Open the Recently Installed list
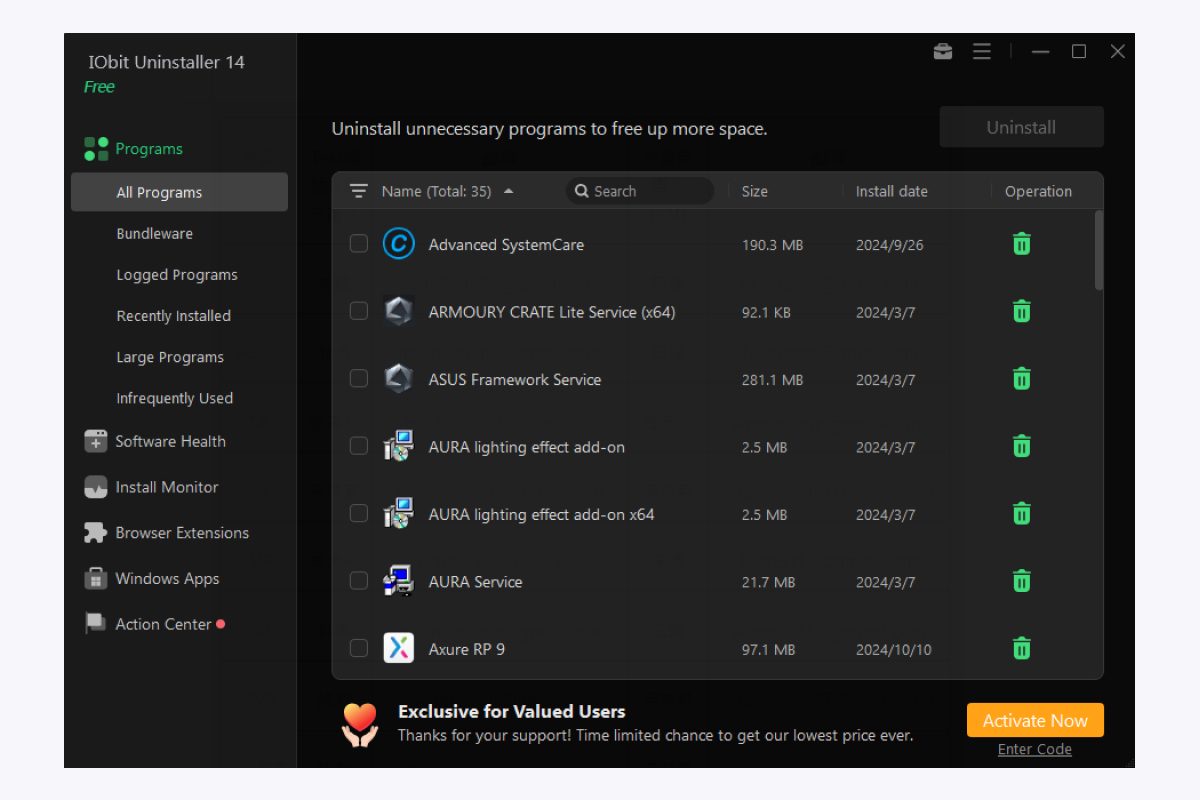 [175, 315]
